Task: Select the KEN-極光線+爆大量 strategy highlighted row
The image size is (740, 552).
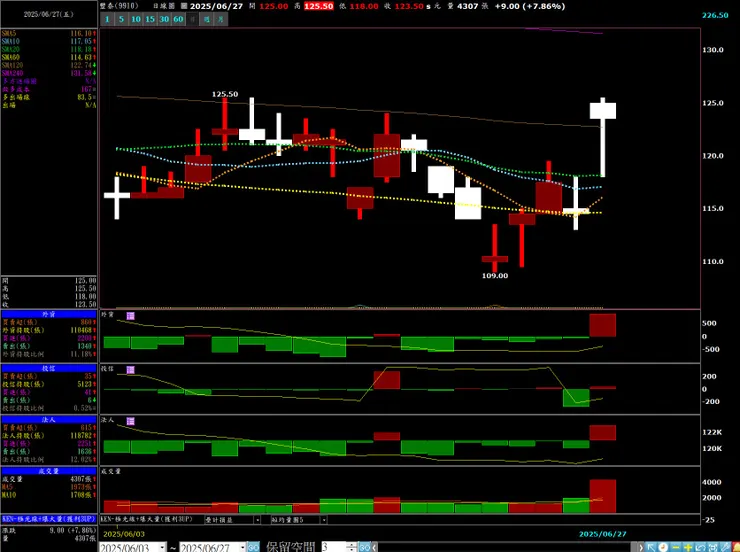Action: pos(49,519)
